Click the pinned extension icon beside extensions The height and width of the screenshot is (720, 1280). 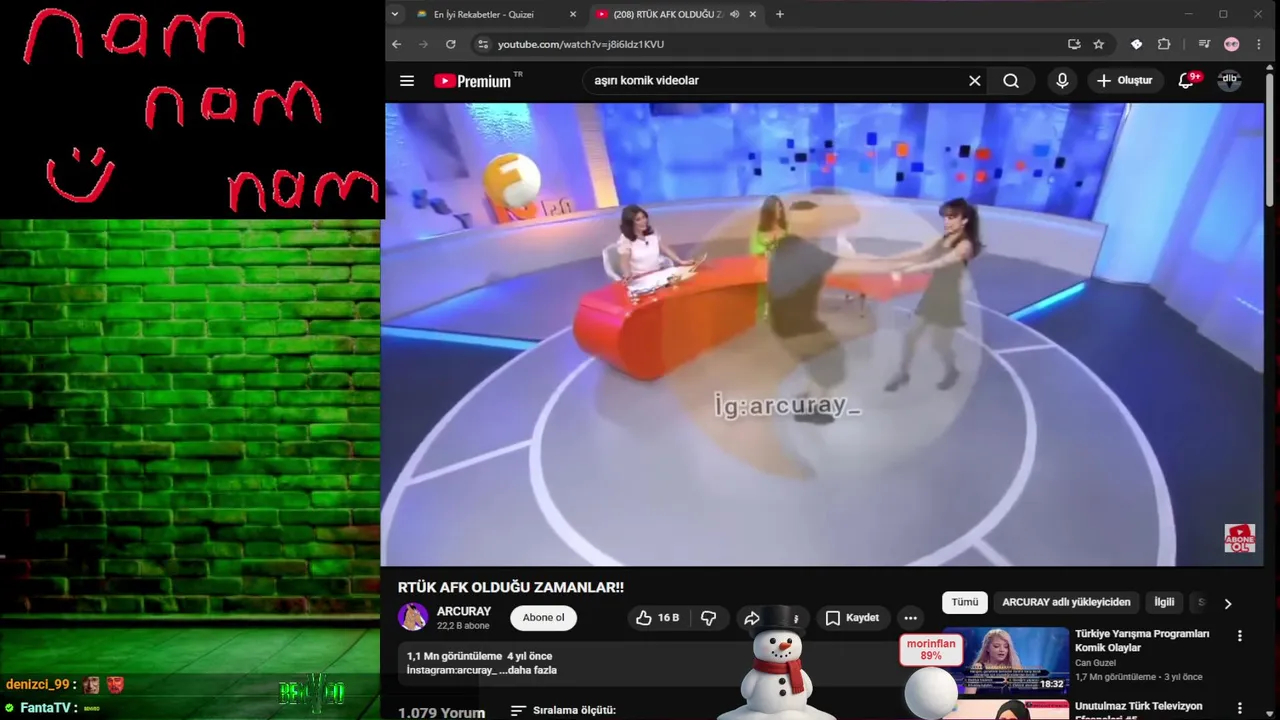(x=1136, y=44)
